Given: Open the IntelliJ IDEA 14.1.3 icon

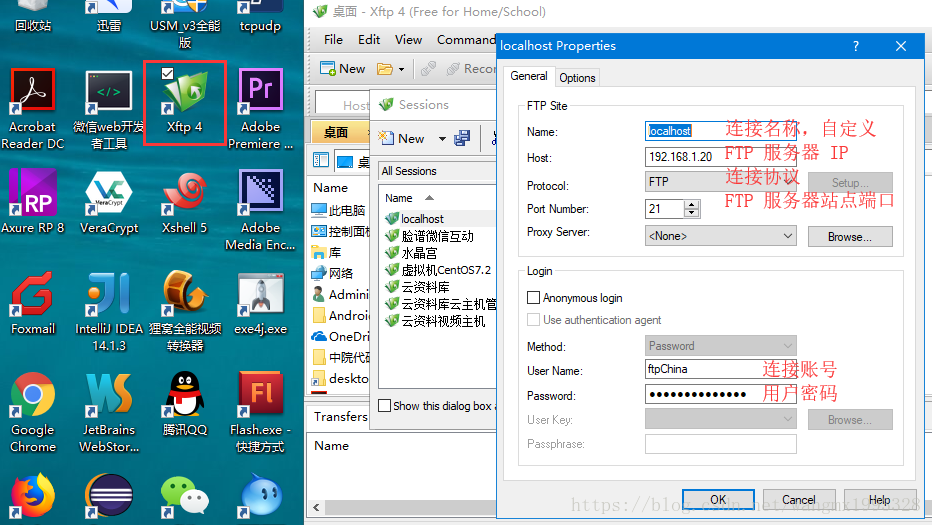Looking at the screenshot, I should [x=109, y=310].
